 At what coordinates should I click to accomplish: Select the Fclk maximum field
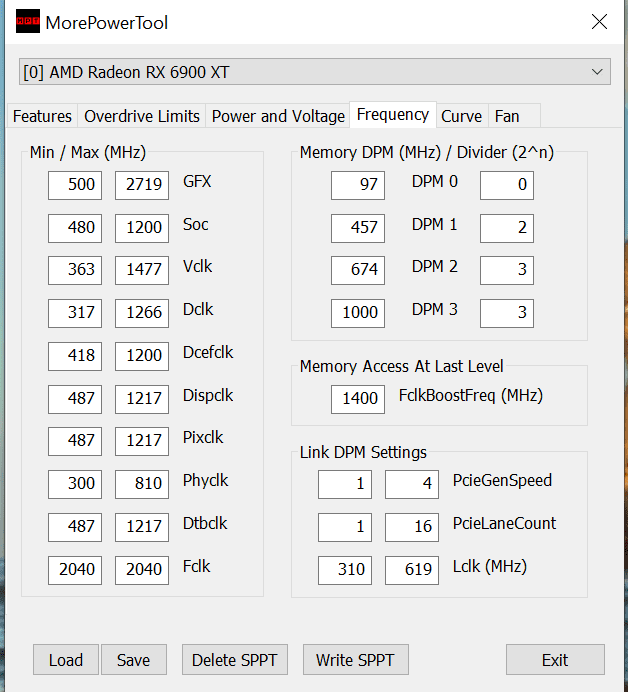(x=142, y=570)
